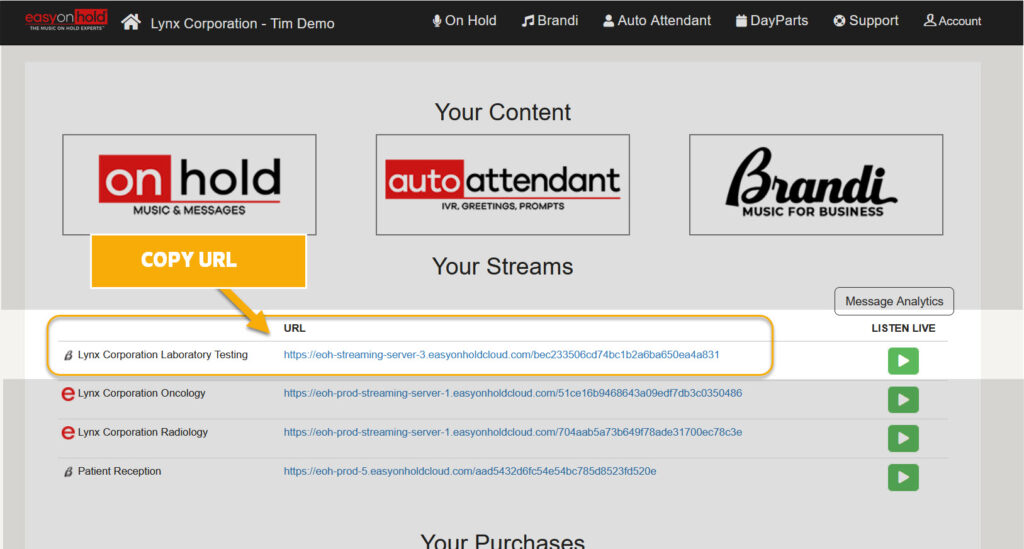The height and width of the screenshot is (549, 1024).
Task: Open the On Hold menu
Action: pyautogui.click(x=464, y=21)
